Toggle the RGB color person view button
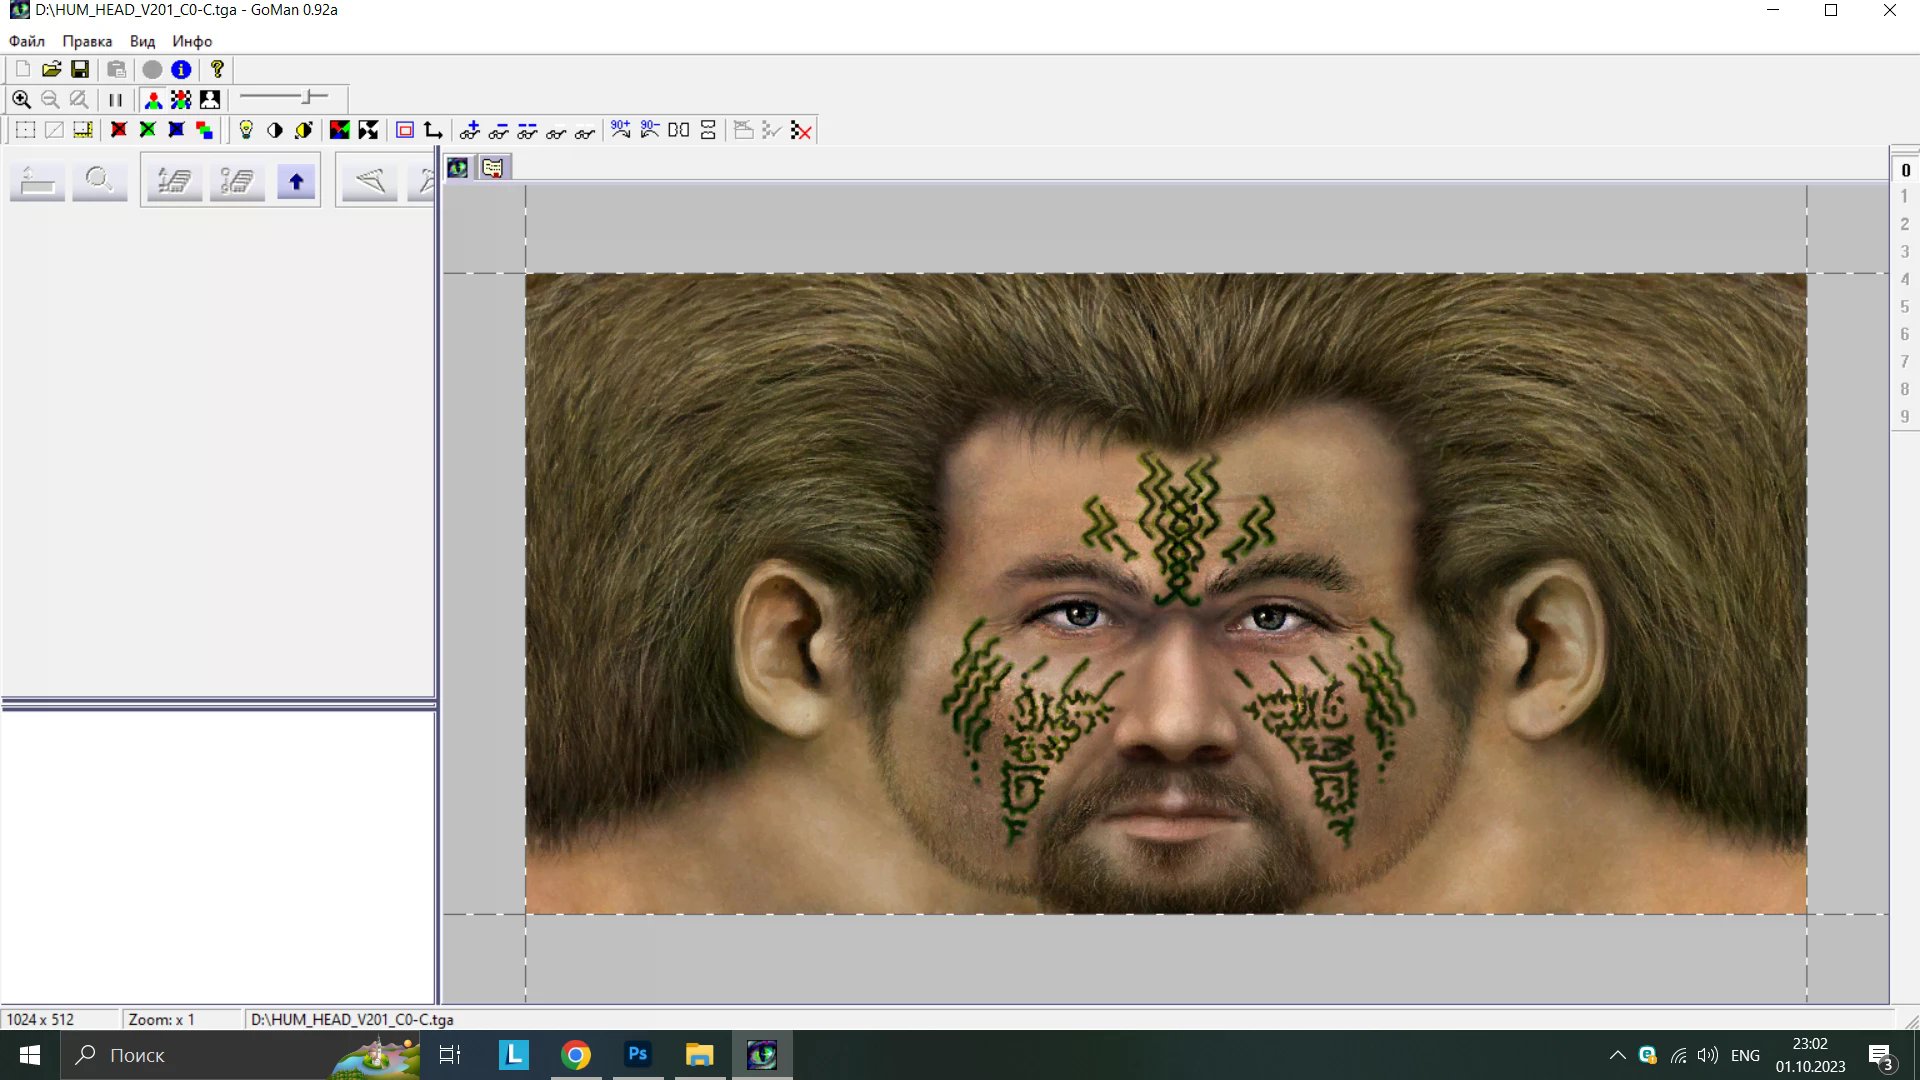The image size is (1920, 1080). (153, 99)
